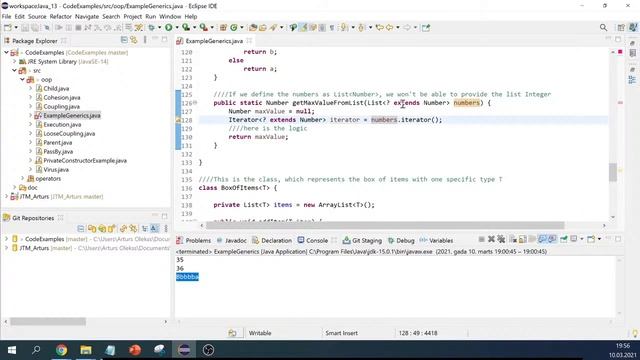Image resolution: width=640 pixels, height=360 pixels.
Task: Click Collapse All icon in Git Repositories
Action: [x=80, y=229]
